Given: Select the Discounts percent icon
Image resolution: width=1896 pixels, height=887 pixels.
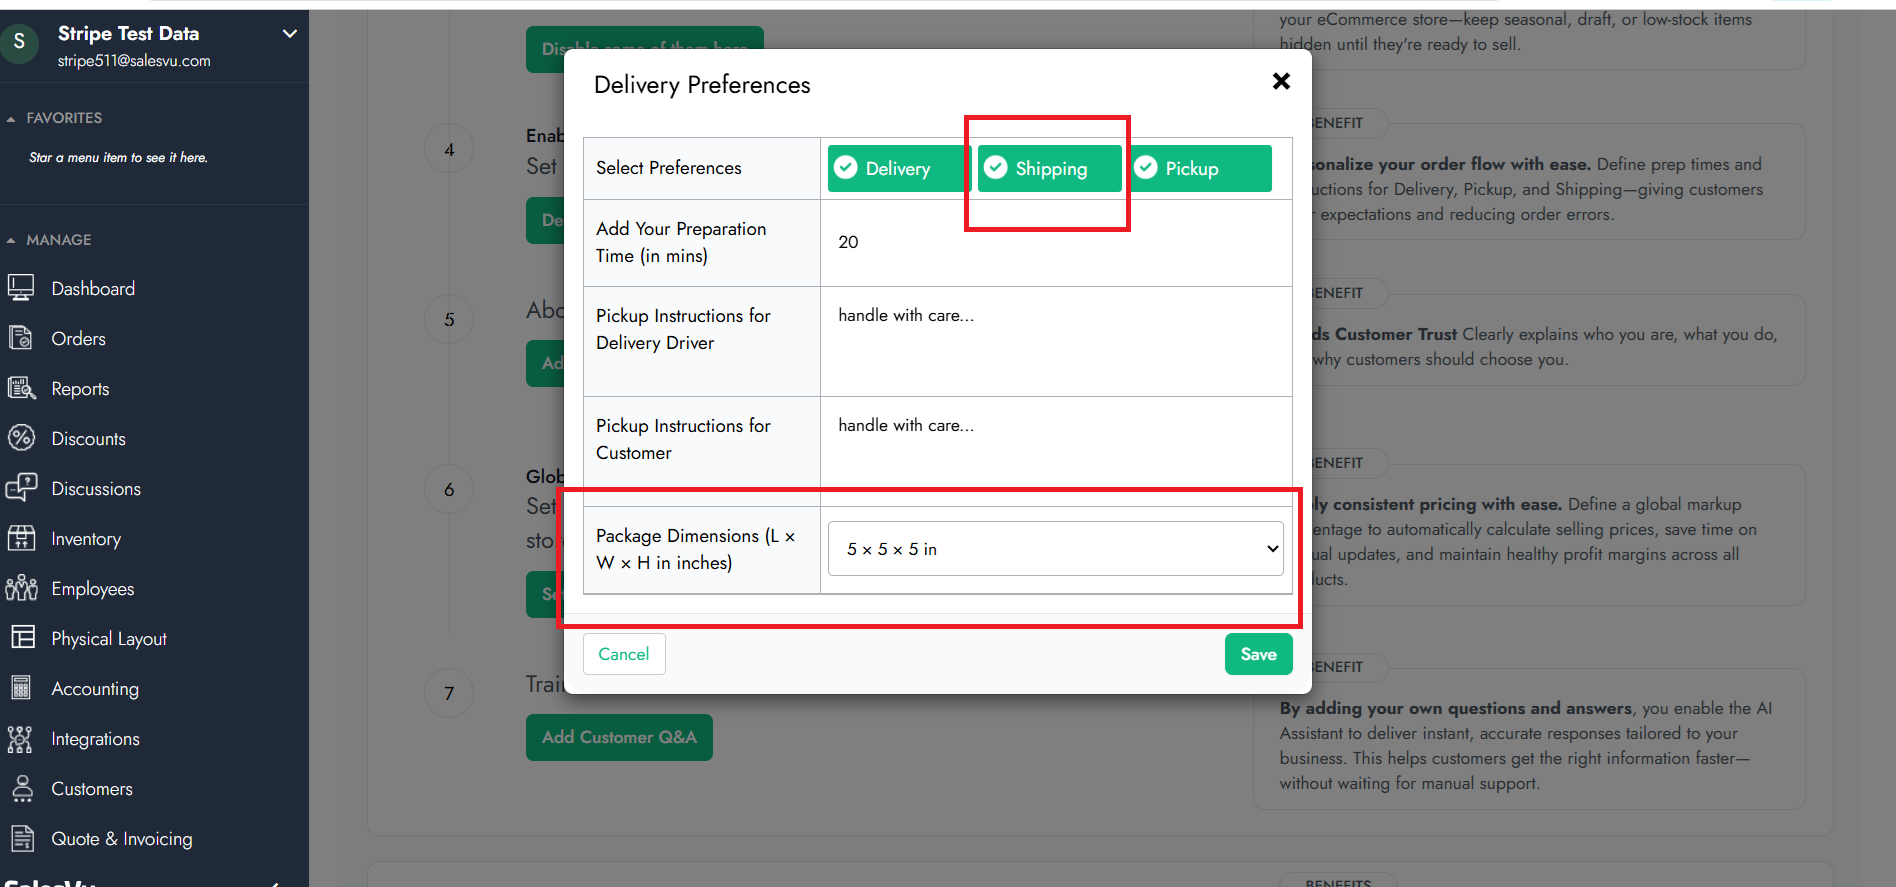Looking at the screenshot, I should point(21,438).
